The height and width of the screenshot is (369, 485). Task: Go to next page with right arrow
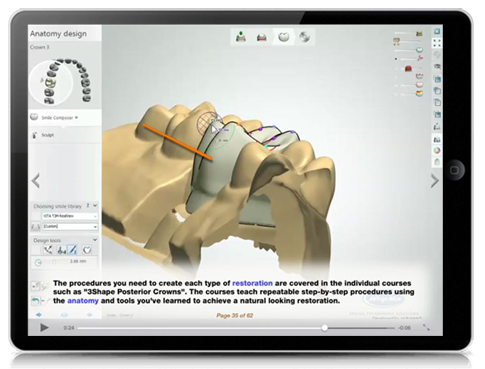coord(434,181)
